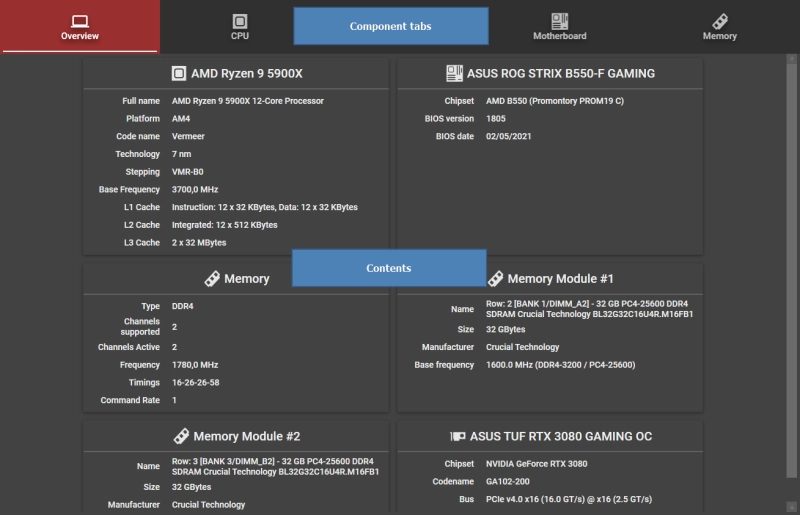This screenshot has width=800, height=515.
Task: Switch to the CPU tab
Action: [x=240, y=27]
